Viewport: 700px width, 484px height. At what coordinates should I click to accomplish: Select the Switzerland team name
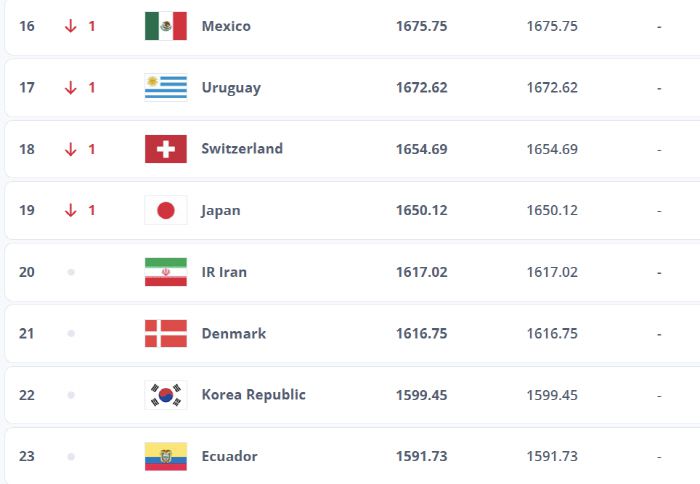click(242, 149)
